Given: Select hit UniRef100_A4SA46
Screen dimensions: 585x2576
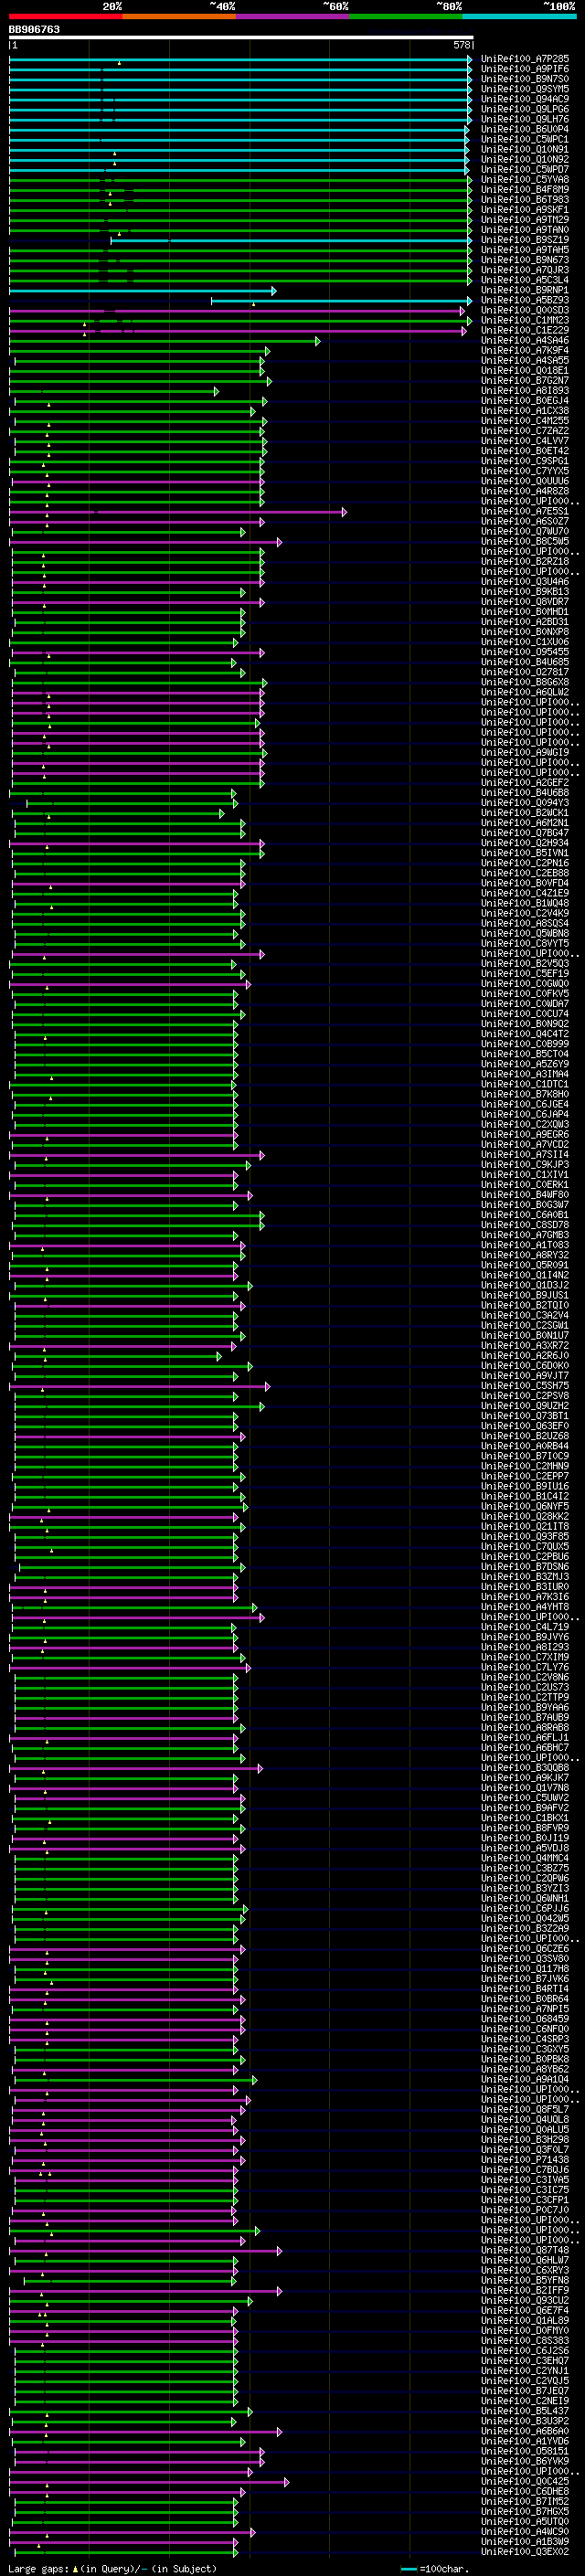Looking at the screenshot, I should [525, 340].
